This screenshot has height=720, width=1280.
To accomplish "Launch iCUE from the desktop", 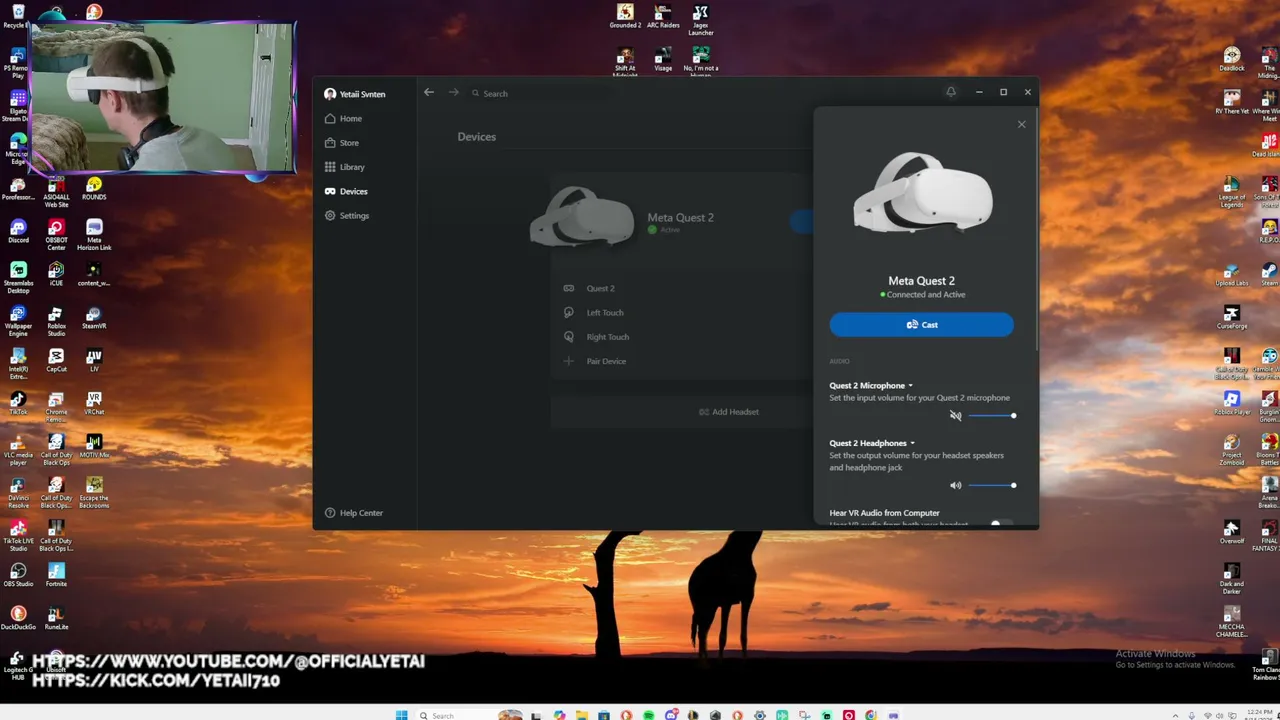I will [56, 274].
